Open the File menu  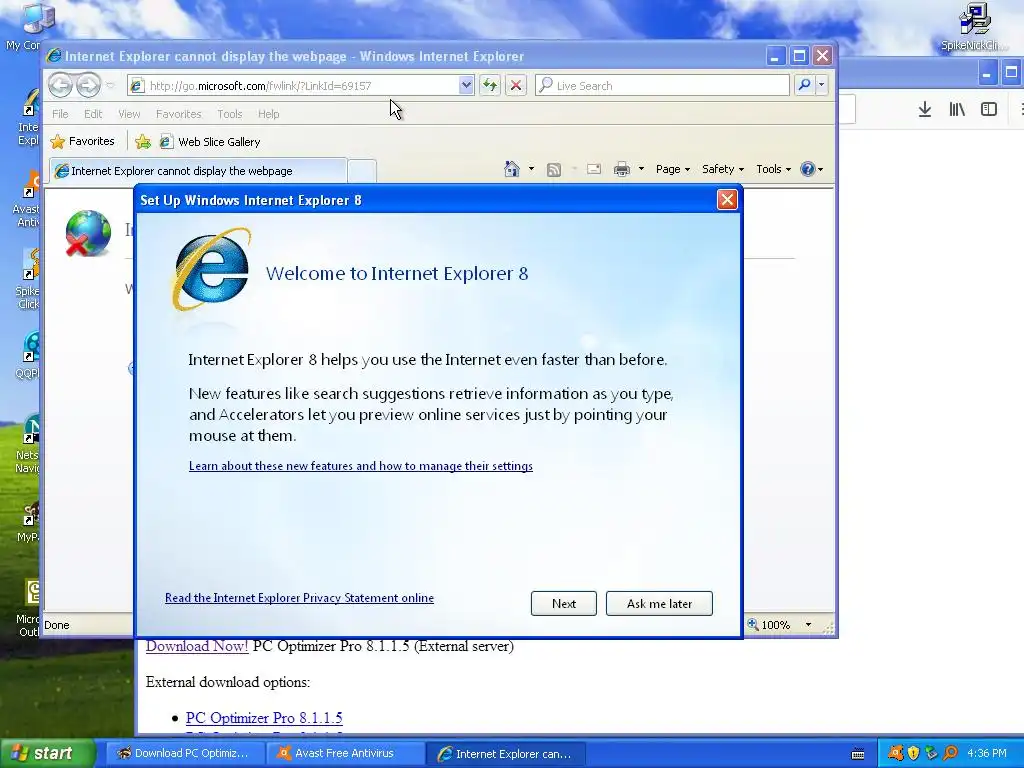pyautogui.click(x=60, y=114)
